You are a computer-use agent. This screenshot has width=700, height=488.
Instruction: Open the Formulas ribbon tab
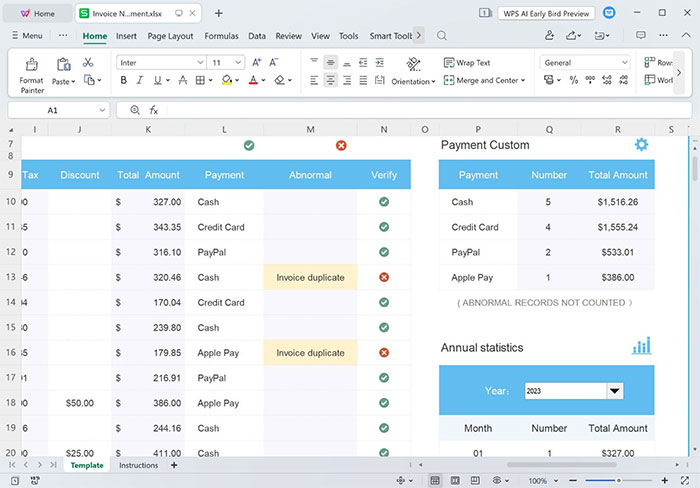221,36
